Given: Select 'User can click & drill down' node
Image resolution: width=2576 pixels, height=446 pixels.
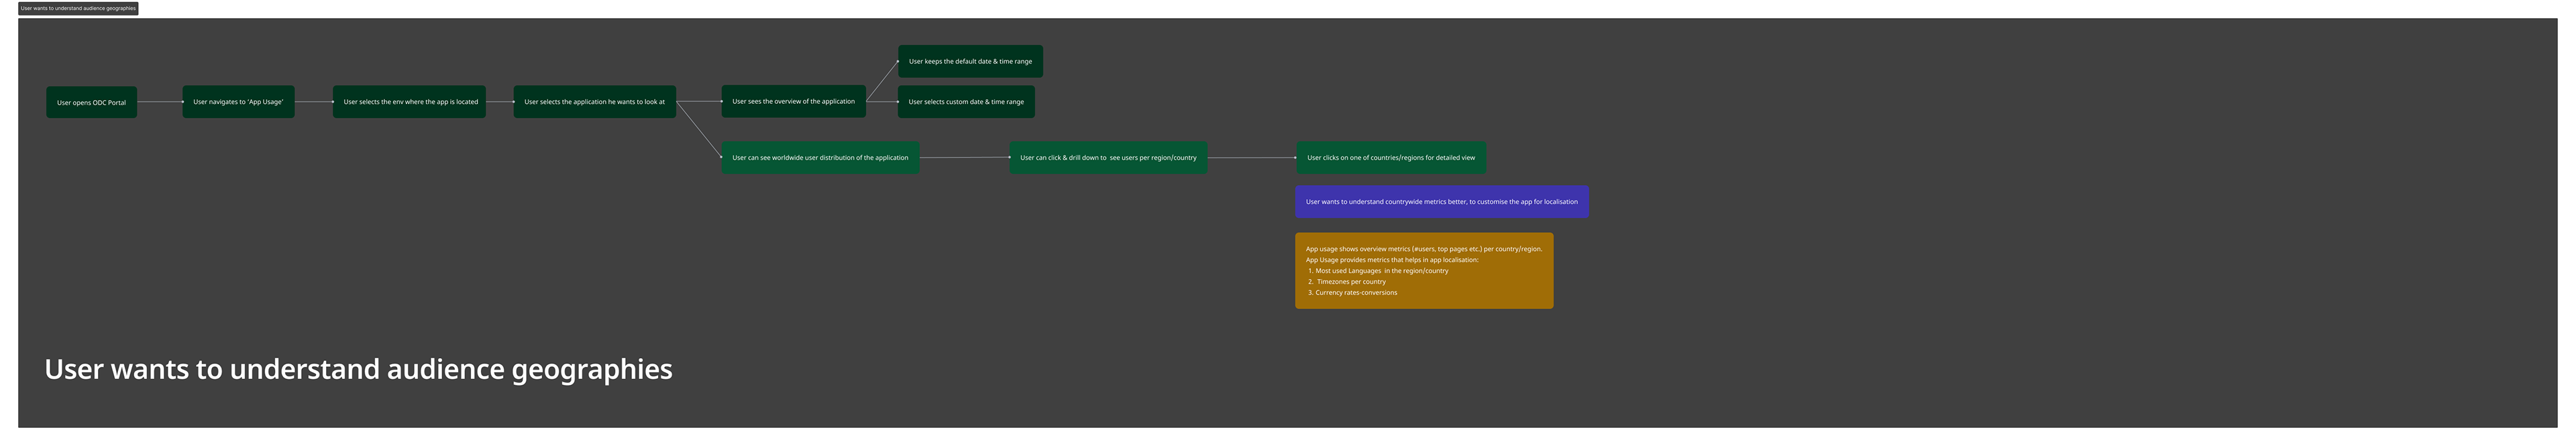Looking at the screenshot, I should tap(1108, 158).
